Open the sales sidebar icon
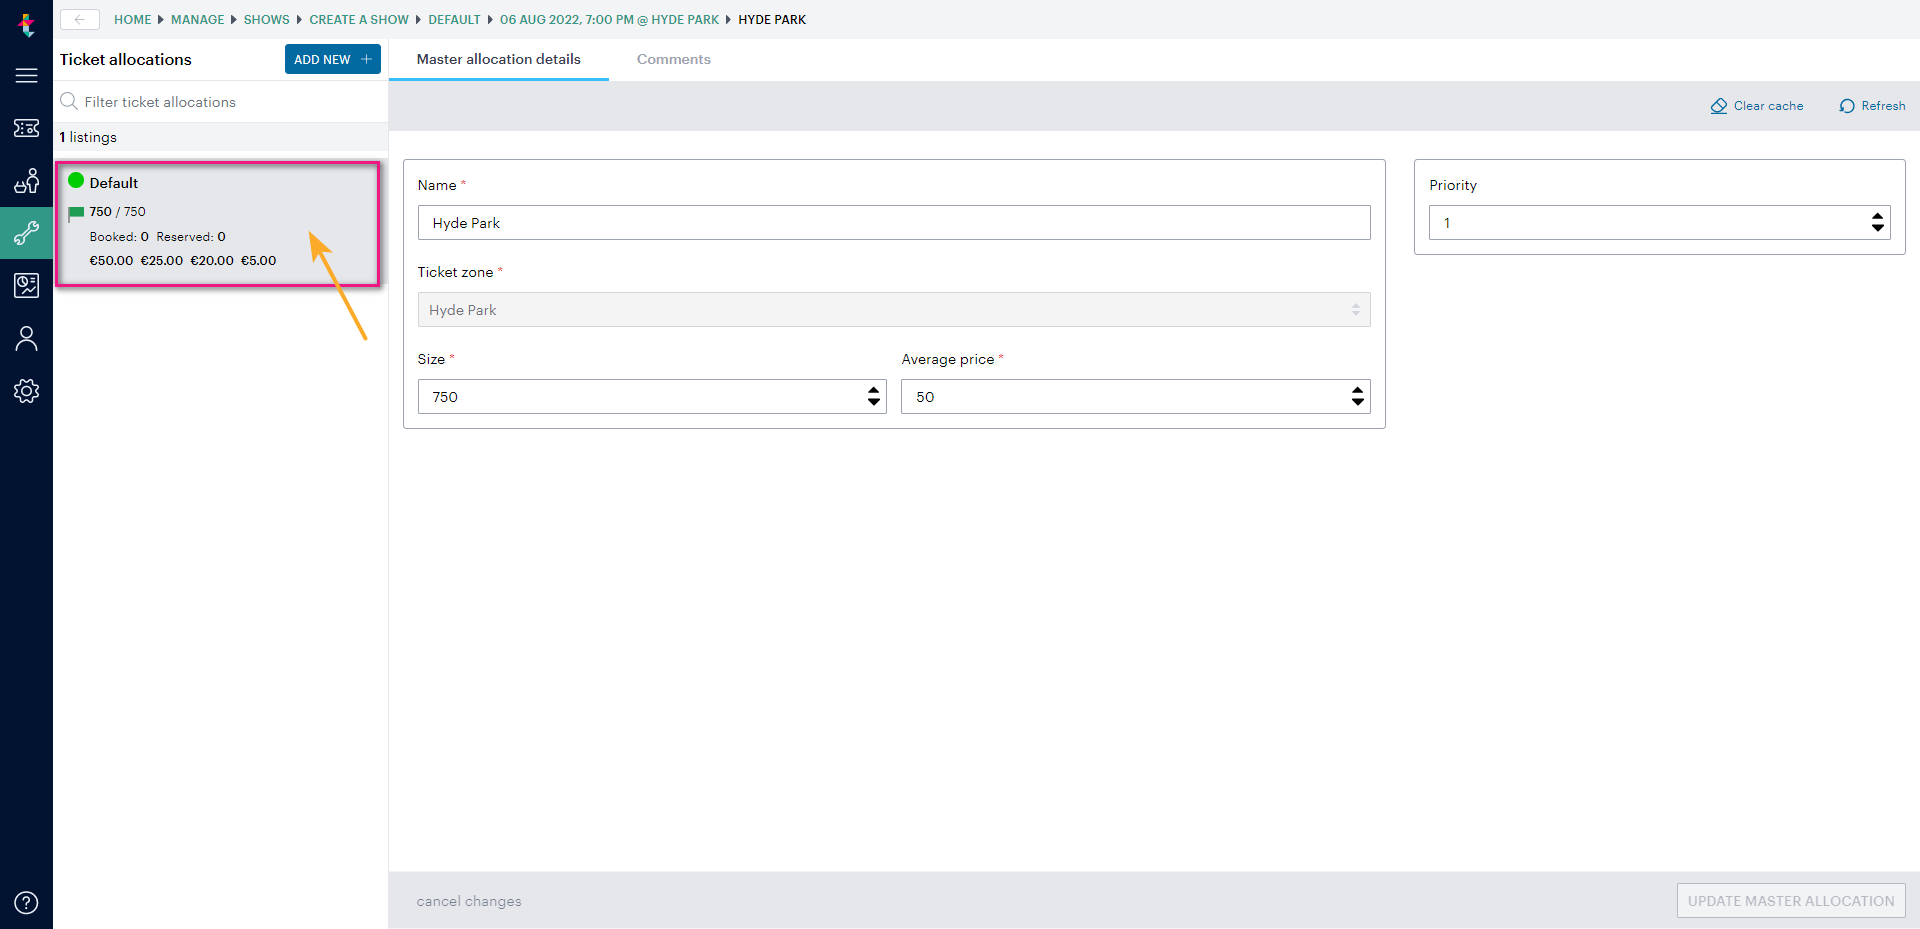Viewport: 1920px width, 929px height. [26, 181]
